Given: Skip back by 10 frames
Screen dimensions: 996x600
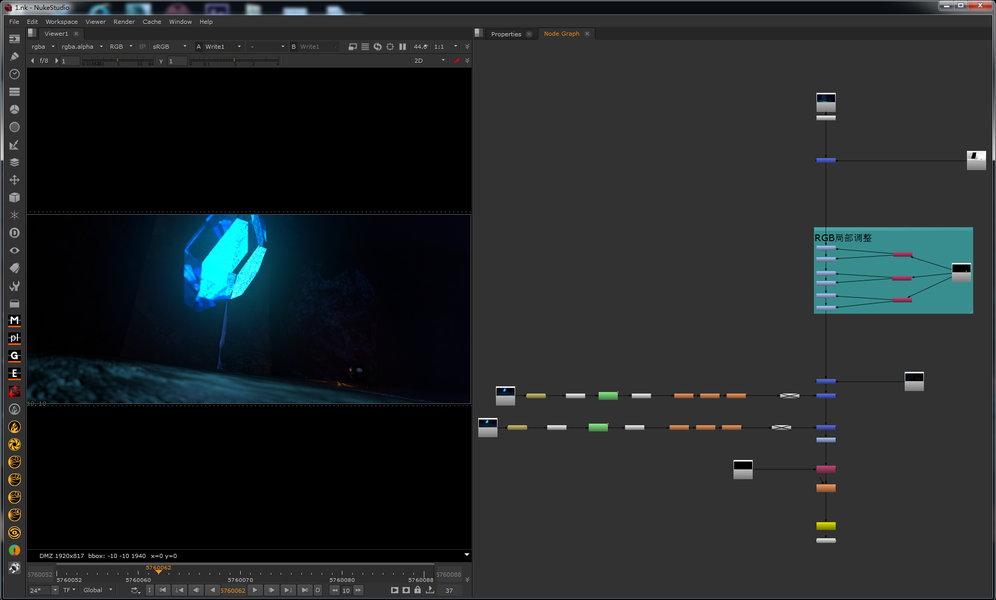Looking at the screenshot, I should pos(334,590).
